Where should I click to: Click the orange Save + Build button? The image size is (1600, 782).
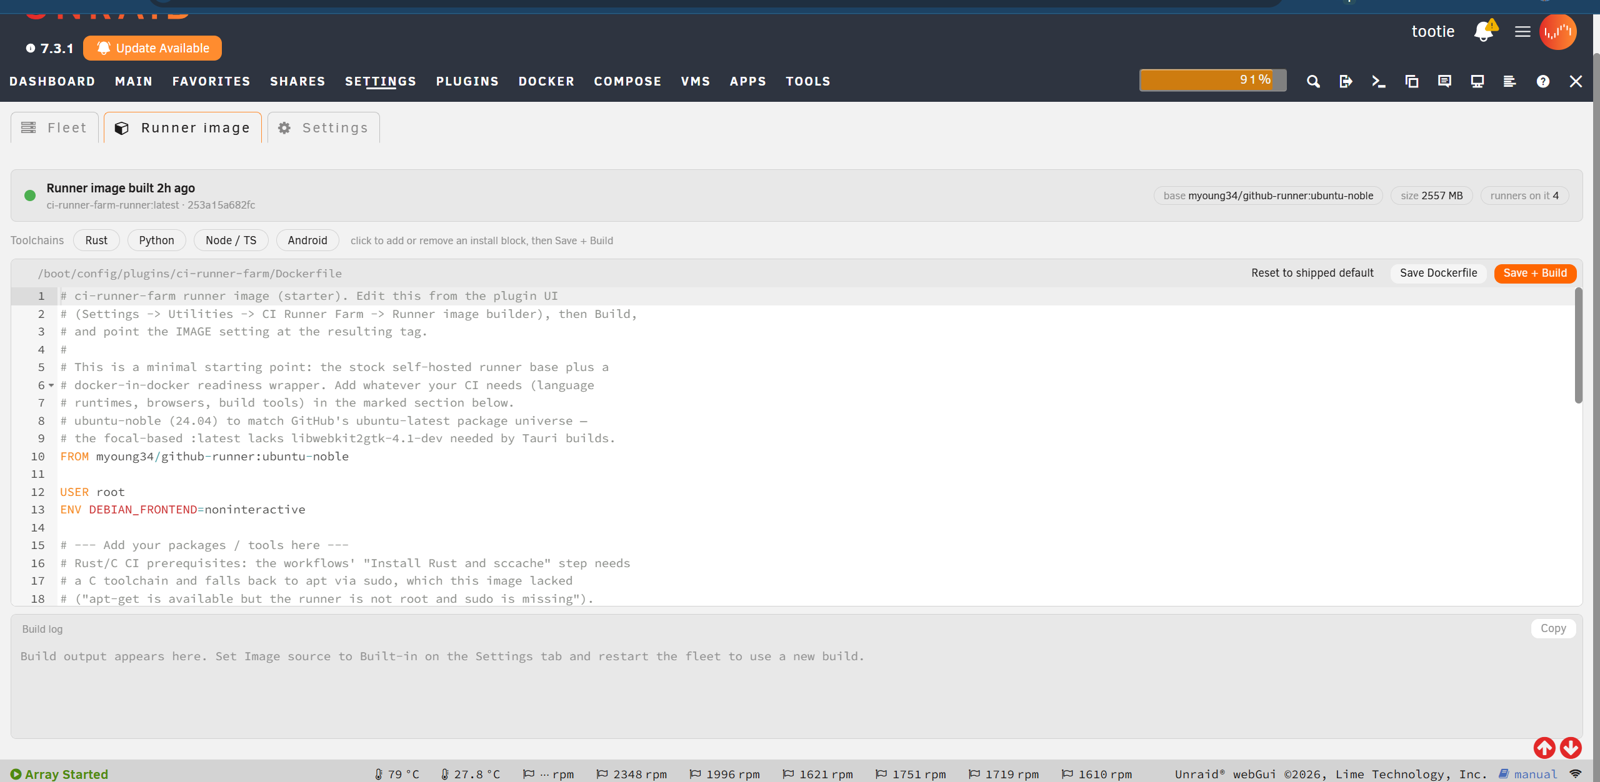pyautogui.click(x=1535, y=273)
